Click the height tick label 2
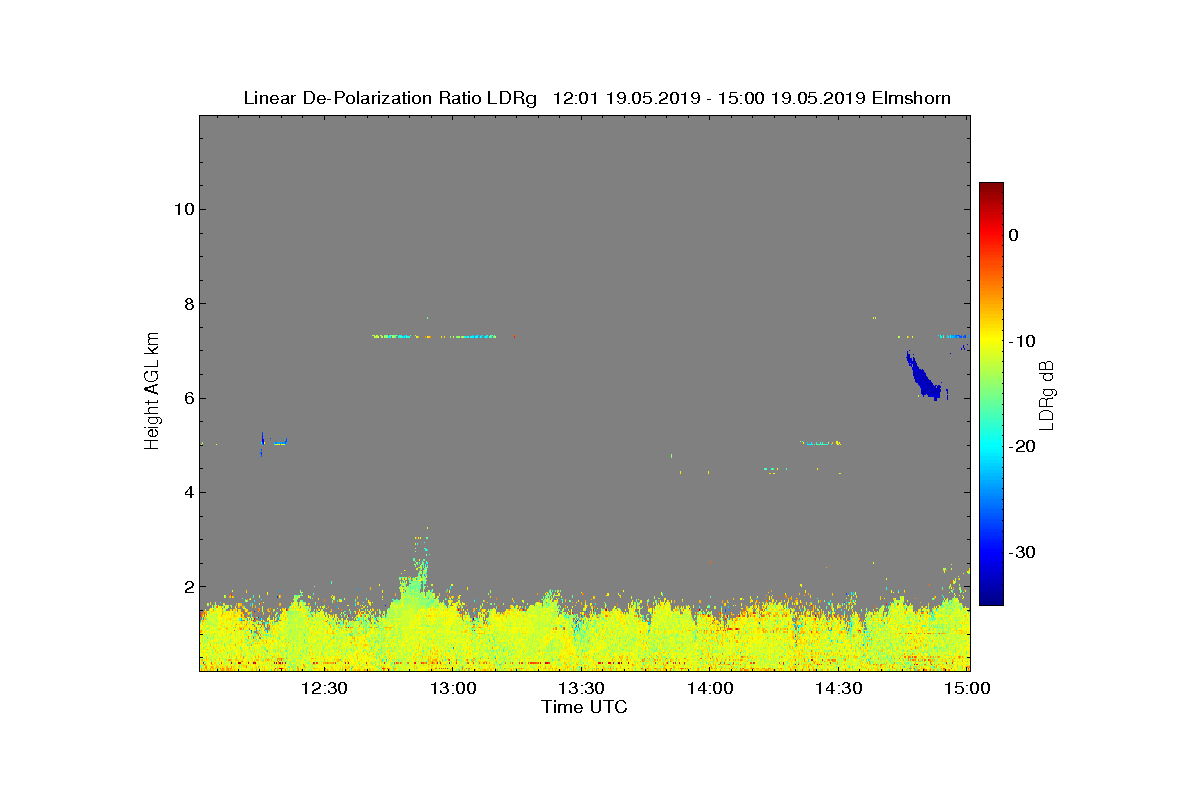 (187, 587)
